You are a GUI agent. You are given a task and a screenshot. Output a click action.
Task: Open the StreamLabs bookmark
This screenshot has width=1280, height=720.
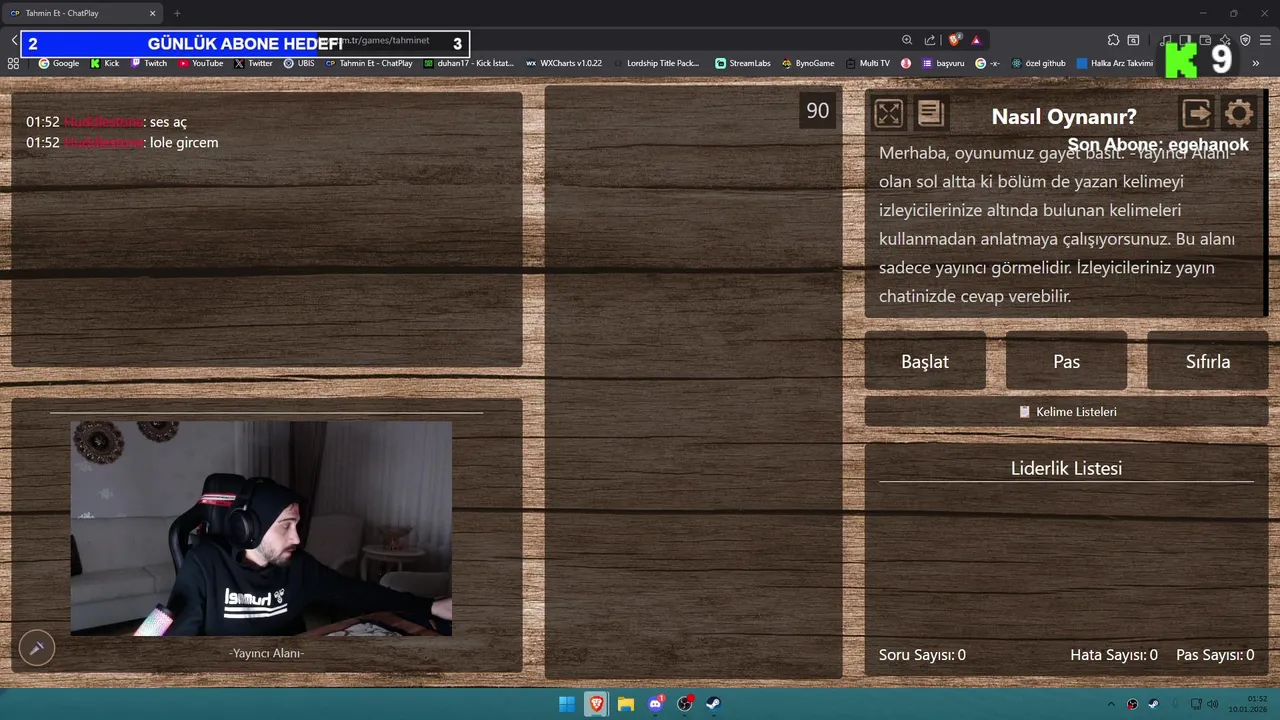tap(742, 63)
